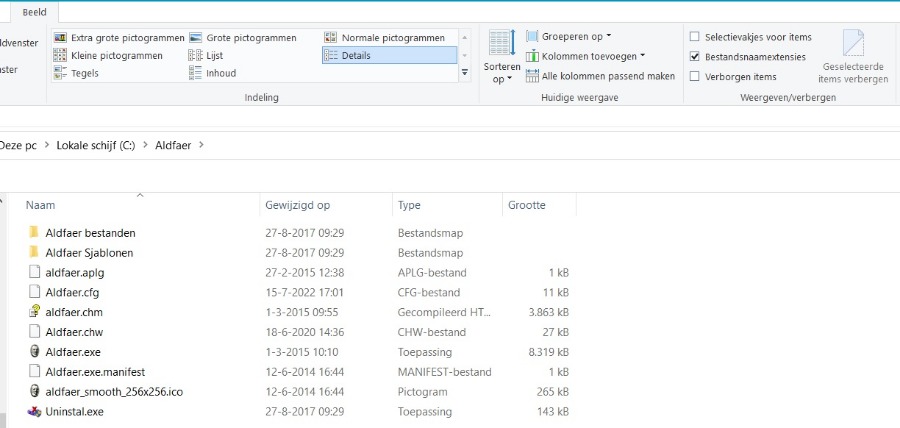
Task: Enable Selectievakjes voor items checkbox
Action: pyautogui.click(x=695, y=37)
